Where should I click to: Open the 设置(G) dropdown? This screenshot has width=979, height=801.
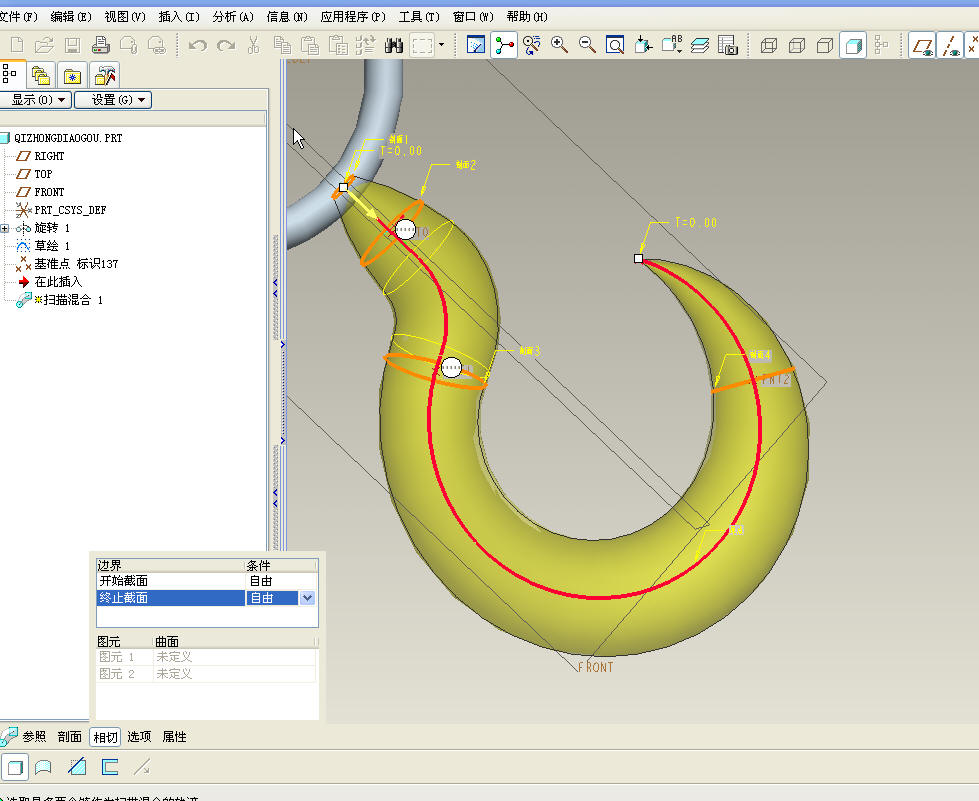(113, 100)
